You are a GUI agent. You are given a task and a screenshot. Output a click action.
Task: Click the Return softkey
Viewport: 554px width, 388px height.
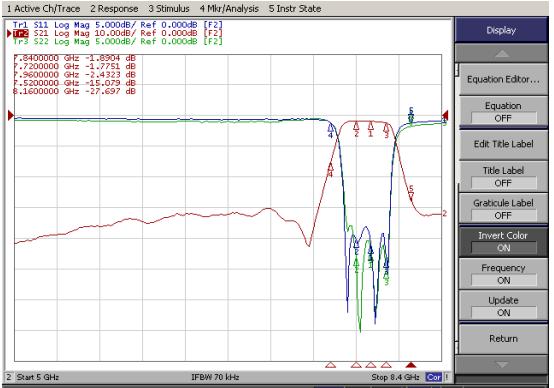tap(503, 339)
